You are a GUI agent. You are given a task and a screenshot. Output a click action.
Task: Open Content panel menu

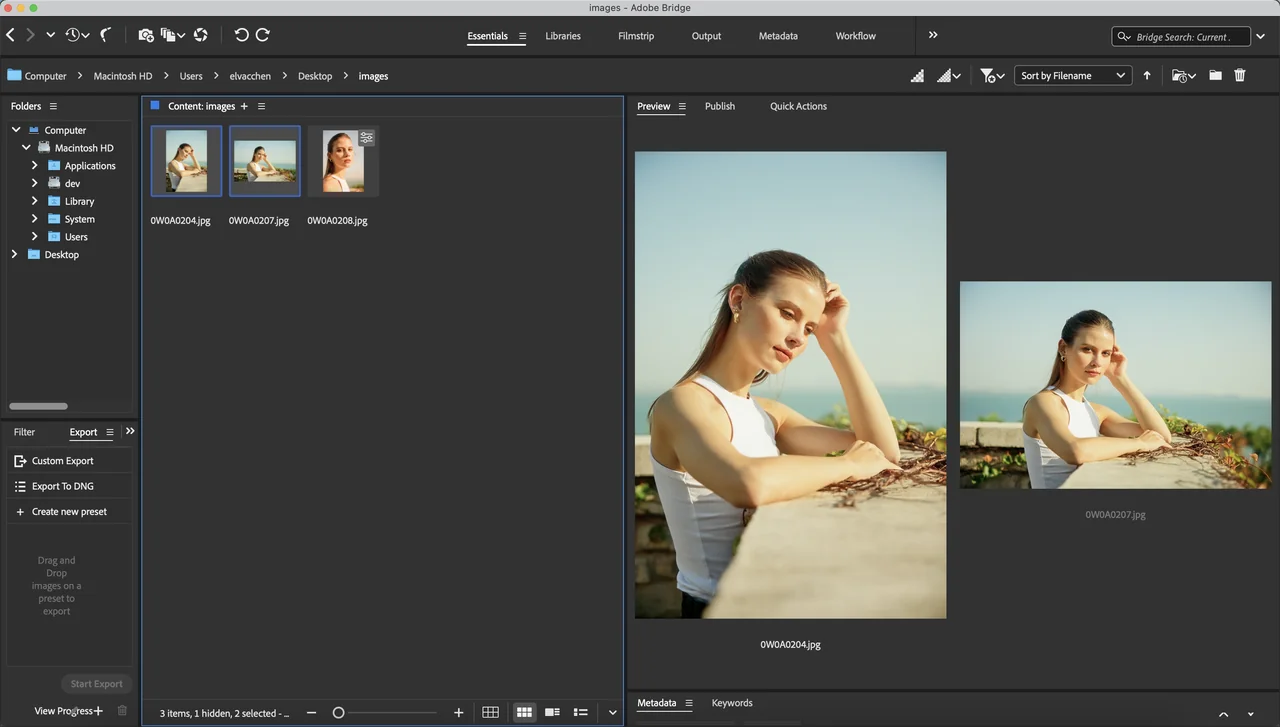pos(261,106)
